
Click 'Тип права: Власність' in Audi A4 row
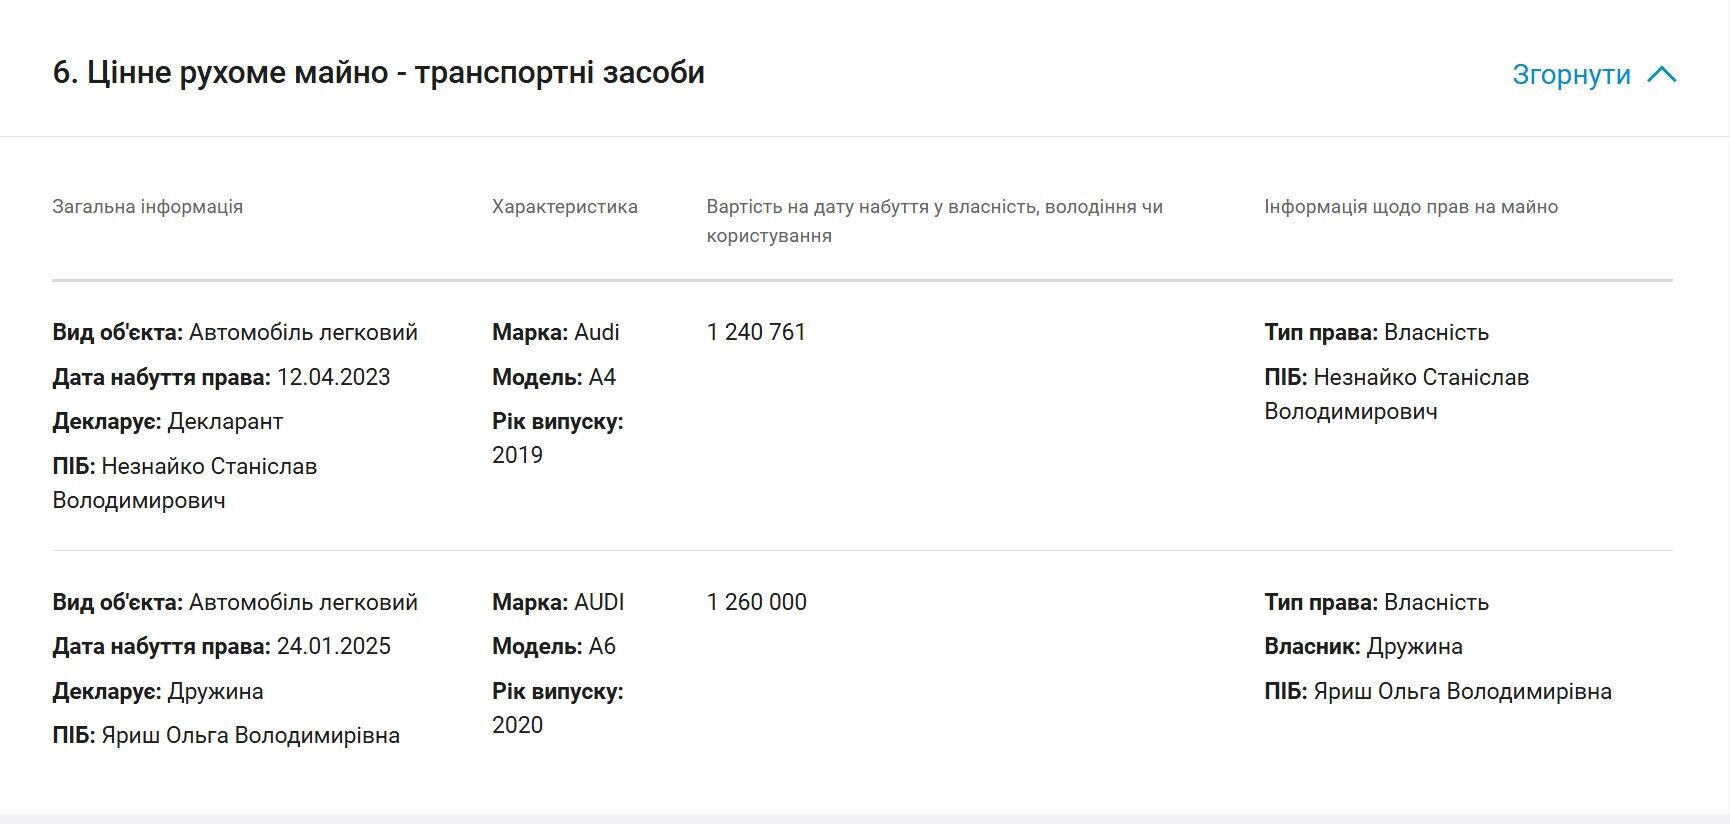[1376, 332]
